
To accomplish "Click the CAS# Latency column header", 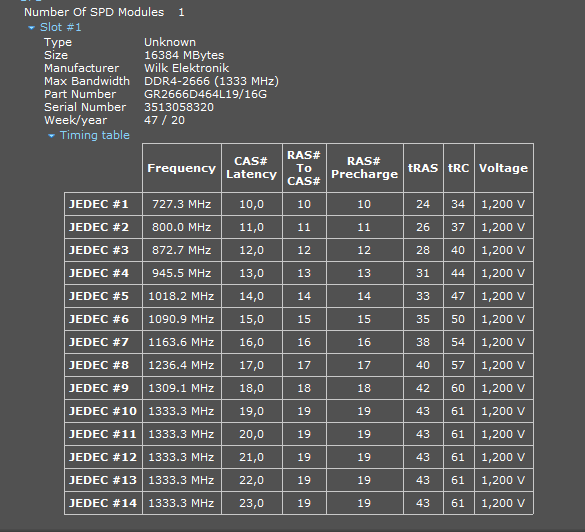I will 251,168.
